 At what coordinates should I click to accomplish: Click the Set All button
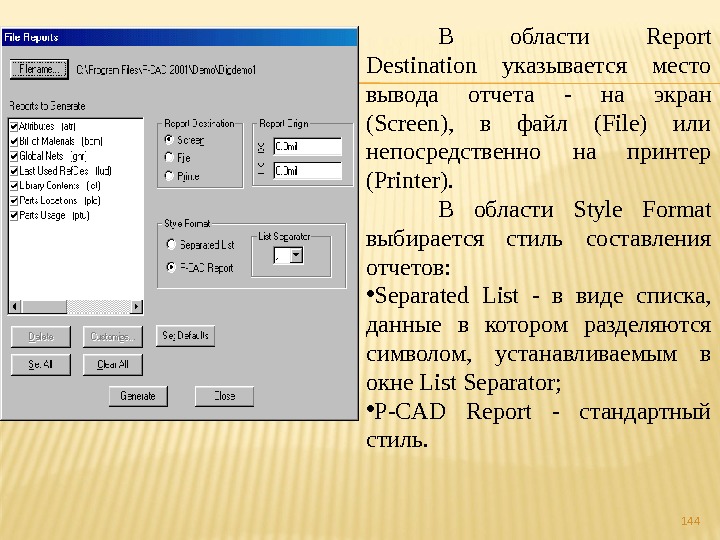coord(41,365)
